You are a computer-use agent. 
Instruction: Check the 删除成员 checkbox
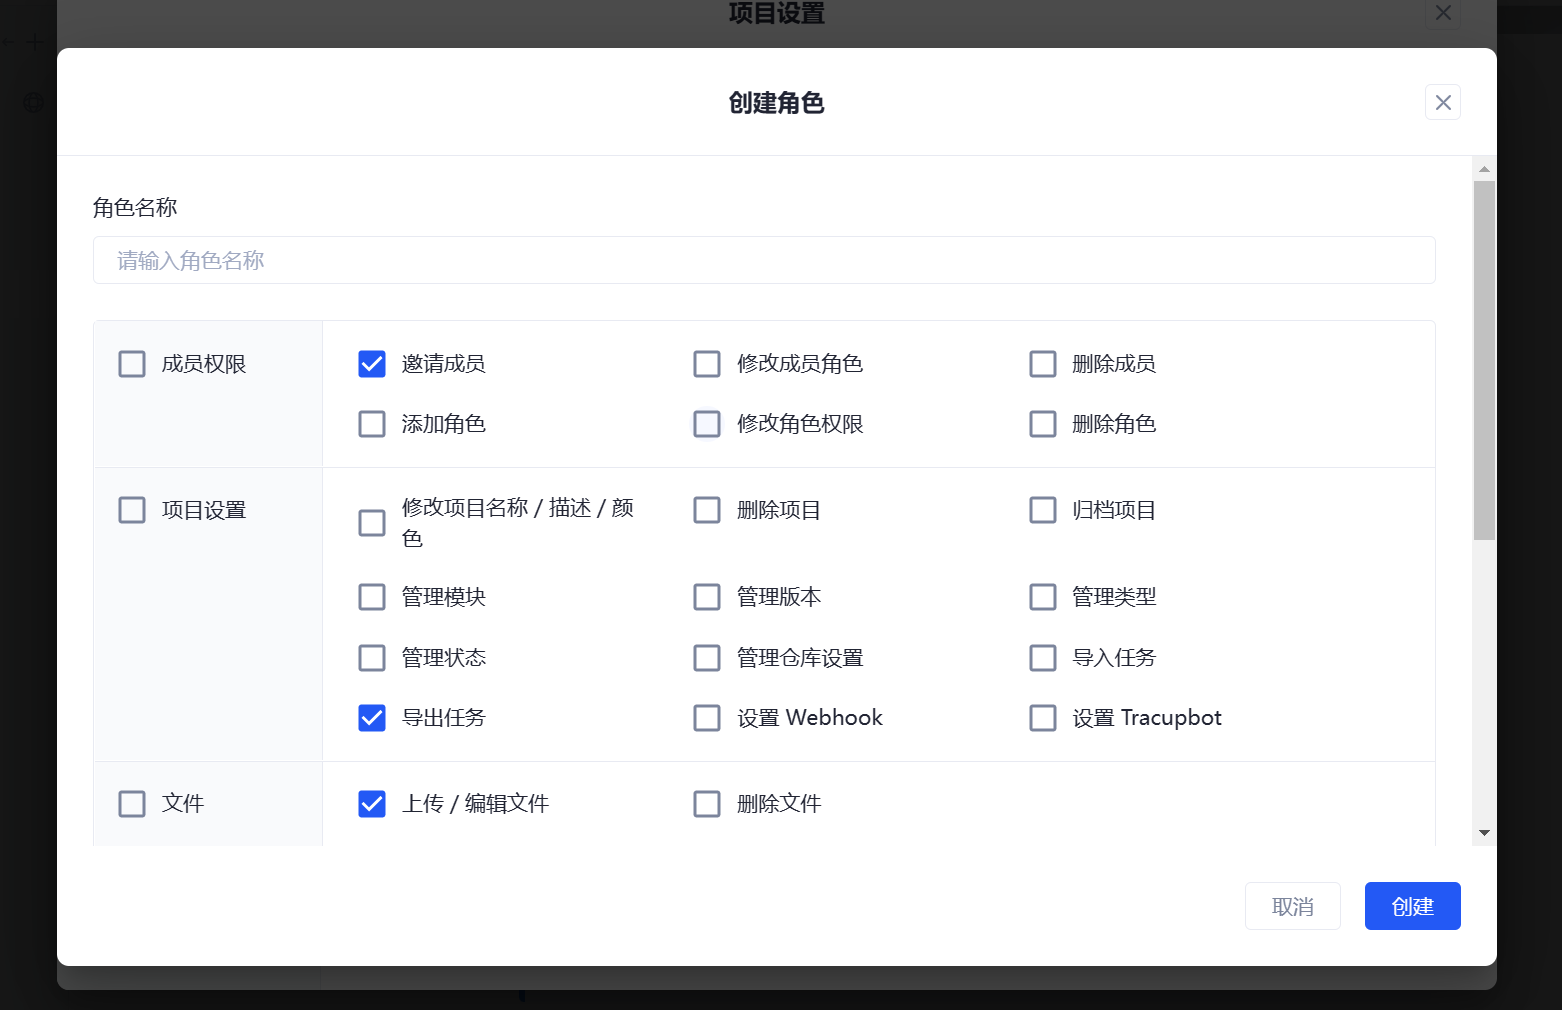[1043, 364]
